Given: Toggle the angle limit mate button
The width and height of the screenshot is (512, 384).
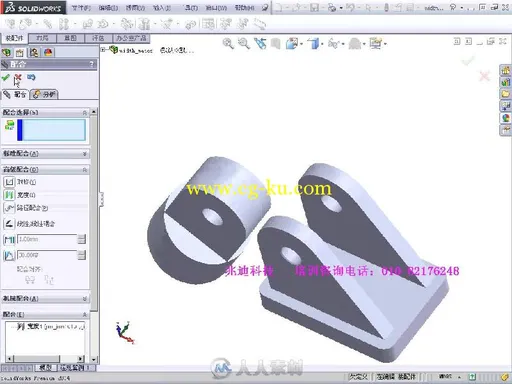Looking at the screenshot, I should pos(9,255).
